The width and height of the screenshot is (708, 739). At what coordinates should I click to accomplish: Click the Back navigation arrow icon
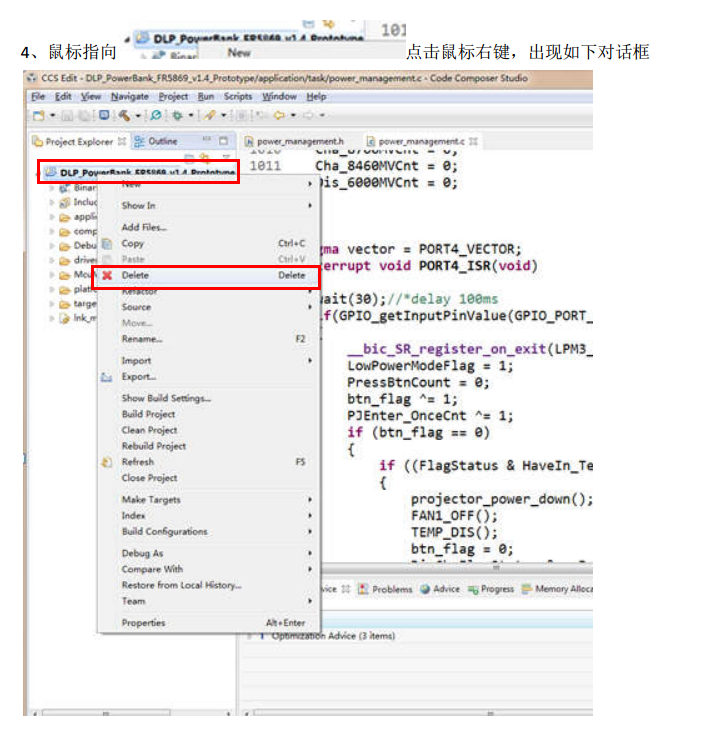280,115
